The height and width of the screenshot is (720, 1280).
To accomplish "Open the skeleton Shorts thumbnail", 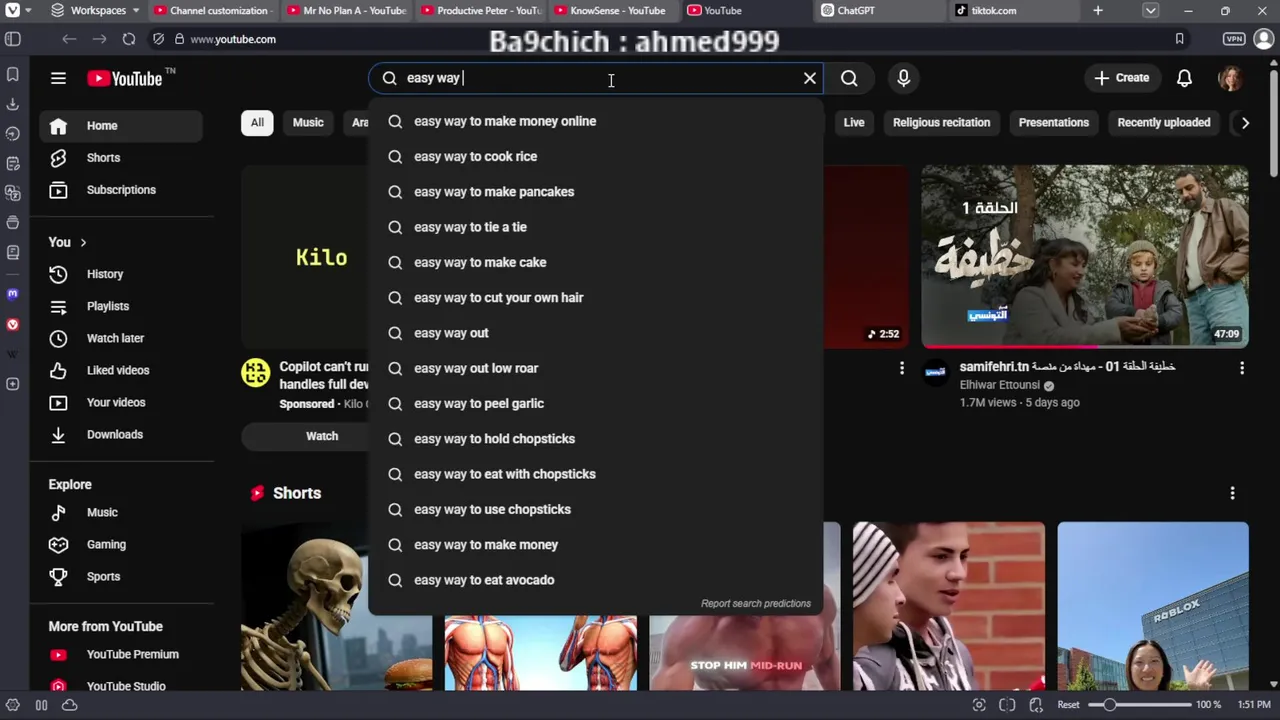I will [336, 606].
